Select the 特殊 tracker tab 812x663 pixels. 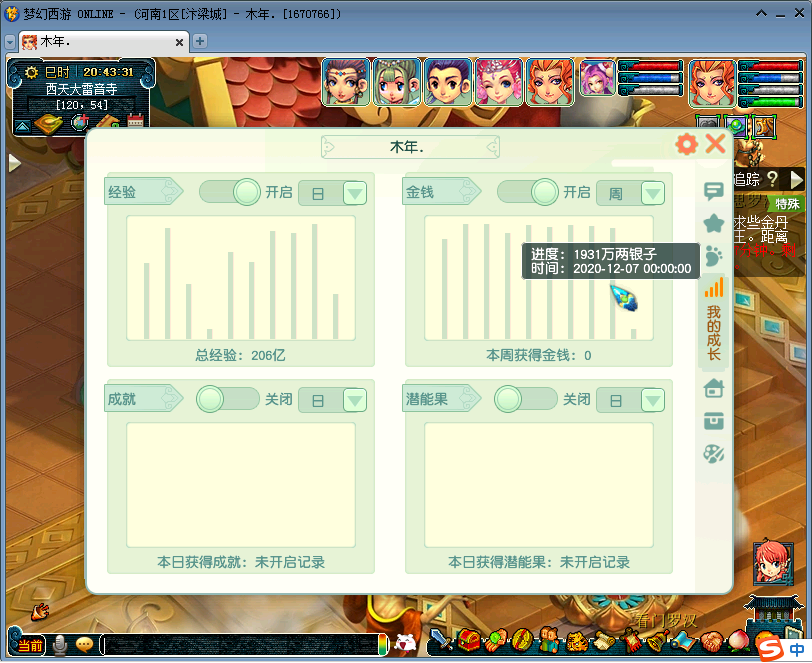click(x=787, y=204)
